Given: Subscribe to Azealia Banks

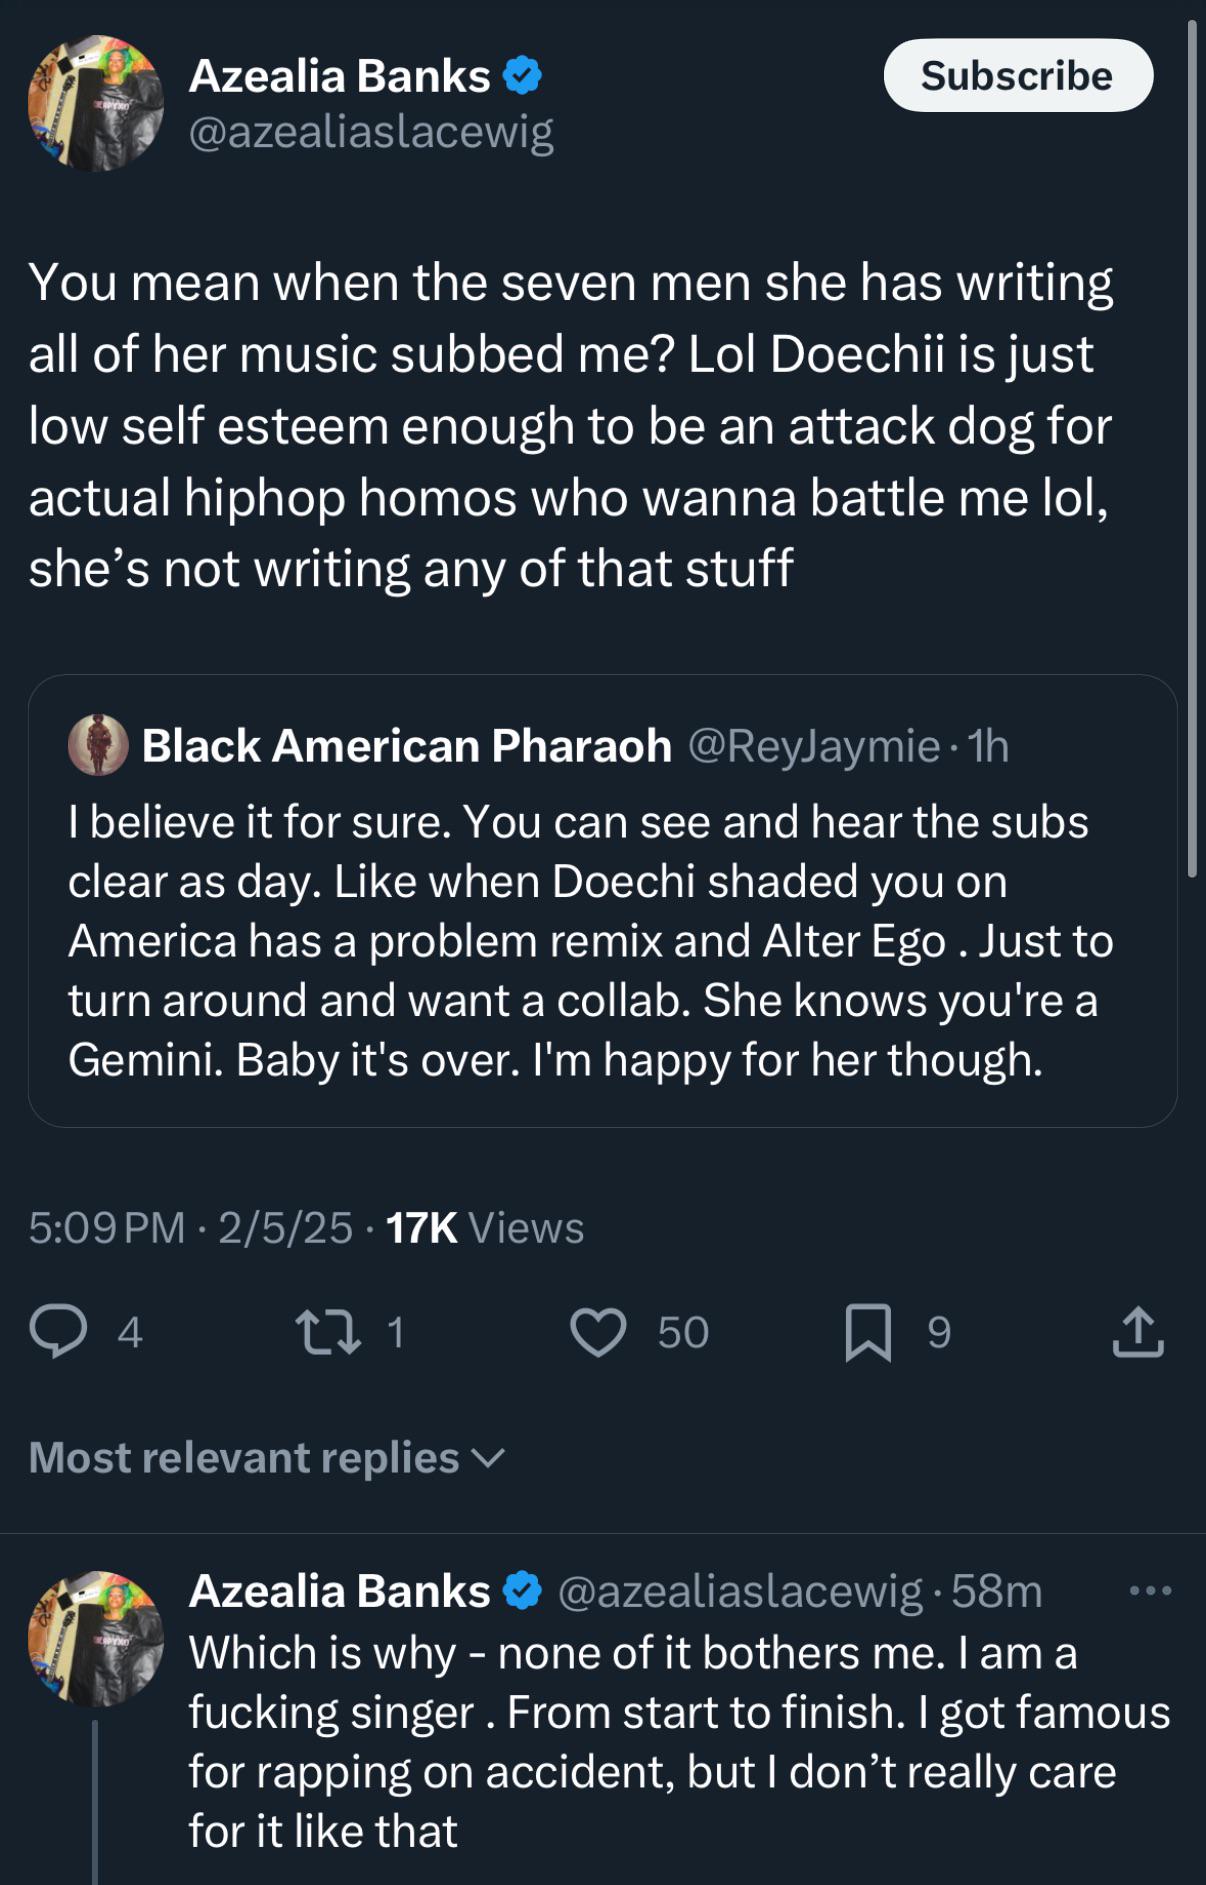Looking at the screenshot, I should pos(1018,76).
